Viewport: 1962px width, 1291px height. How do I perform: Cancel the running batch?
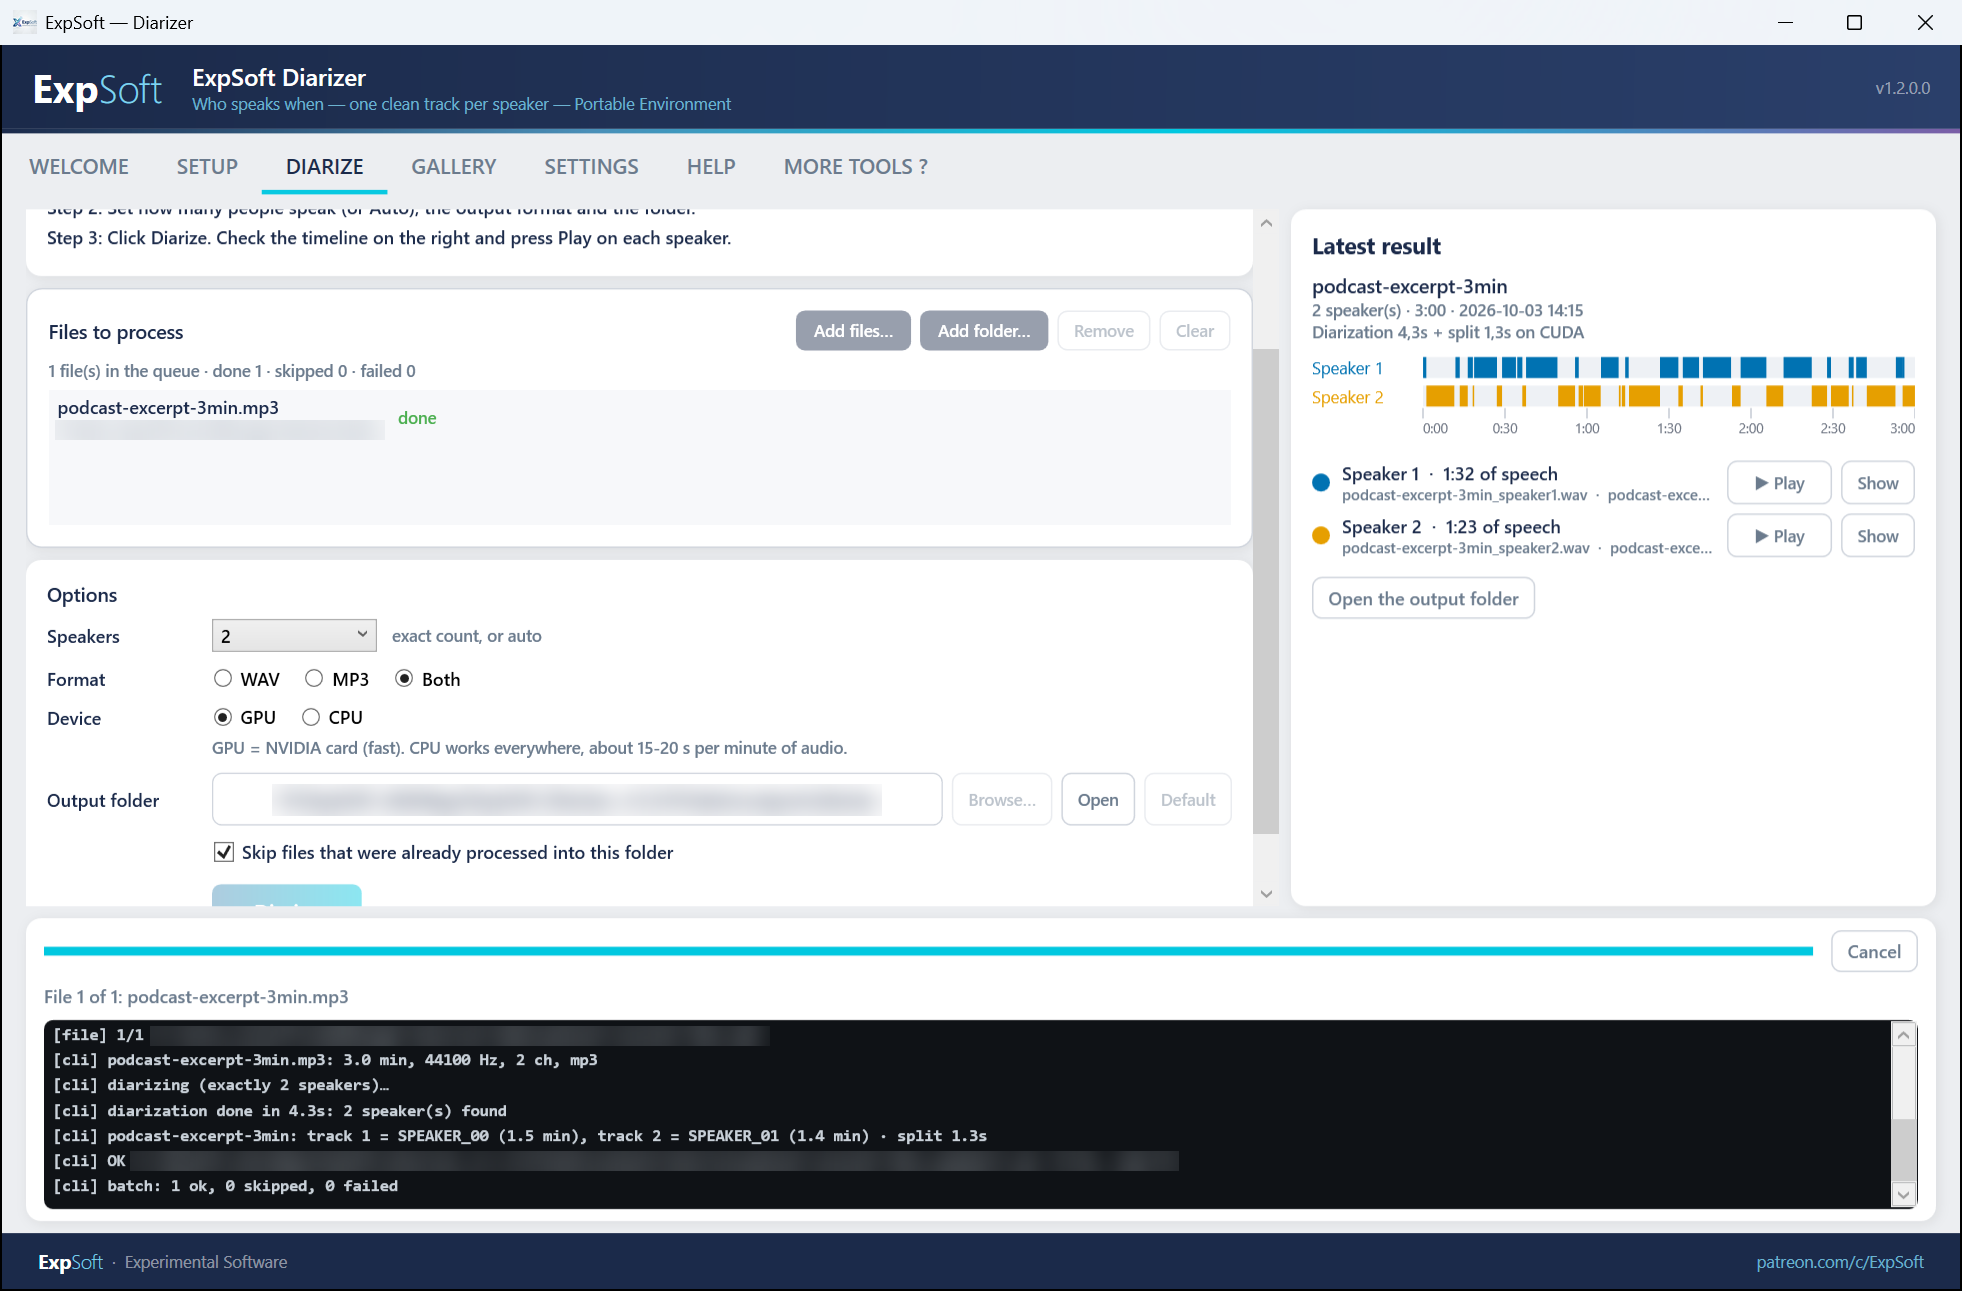[x=1874, y=951]
